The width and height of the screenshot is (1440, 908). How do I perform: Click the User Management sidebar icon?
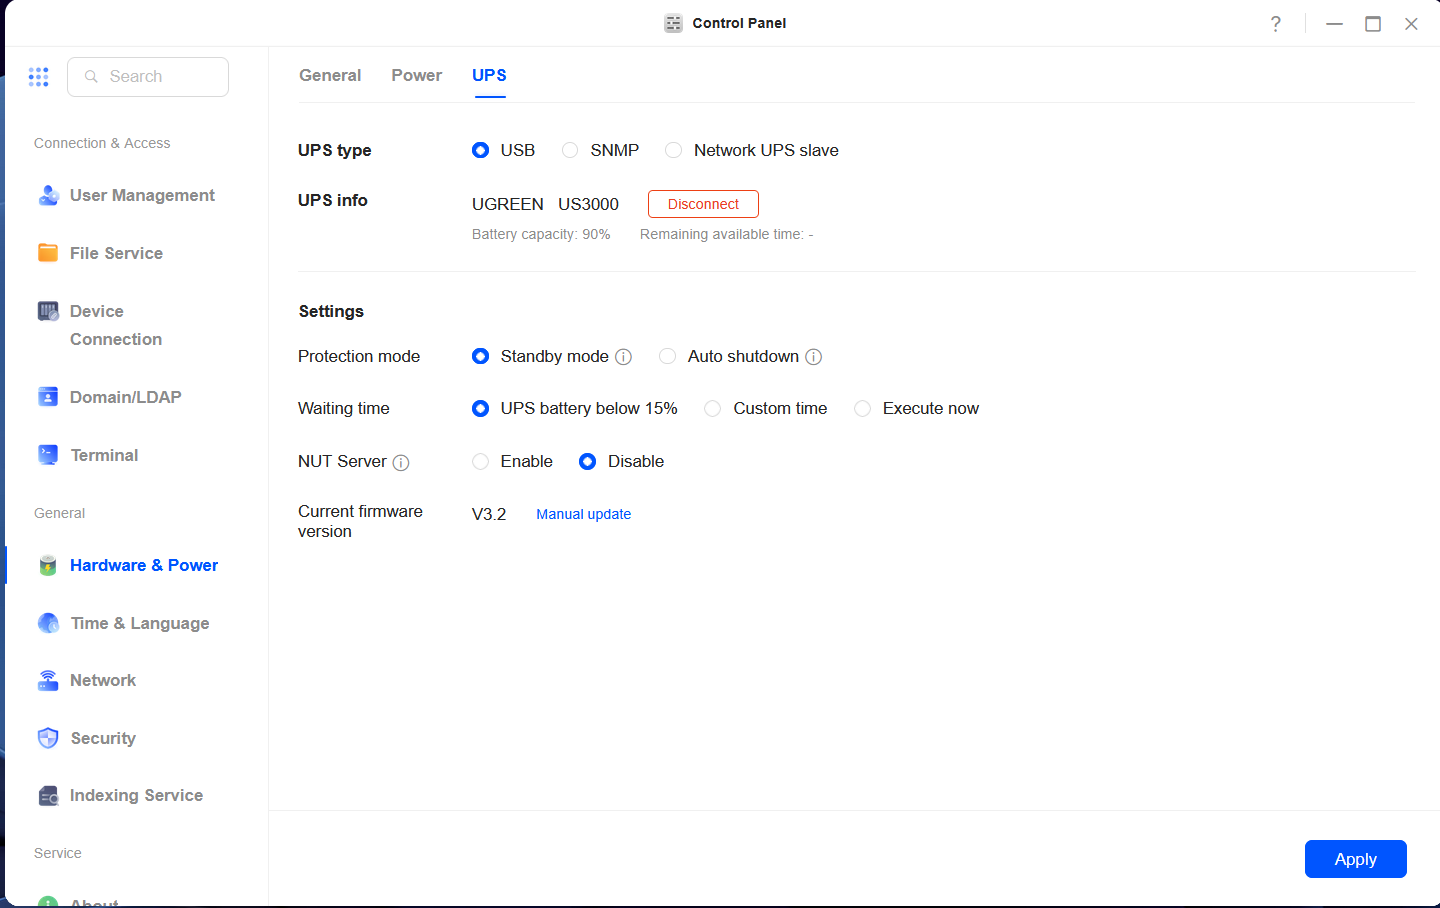[48, 195]
